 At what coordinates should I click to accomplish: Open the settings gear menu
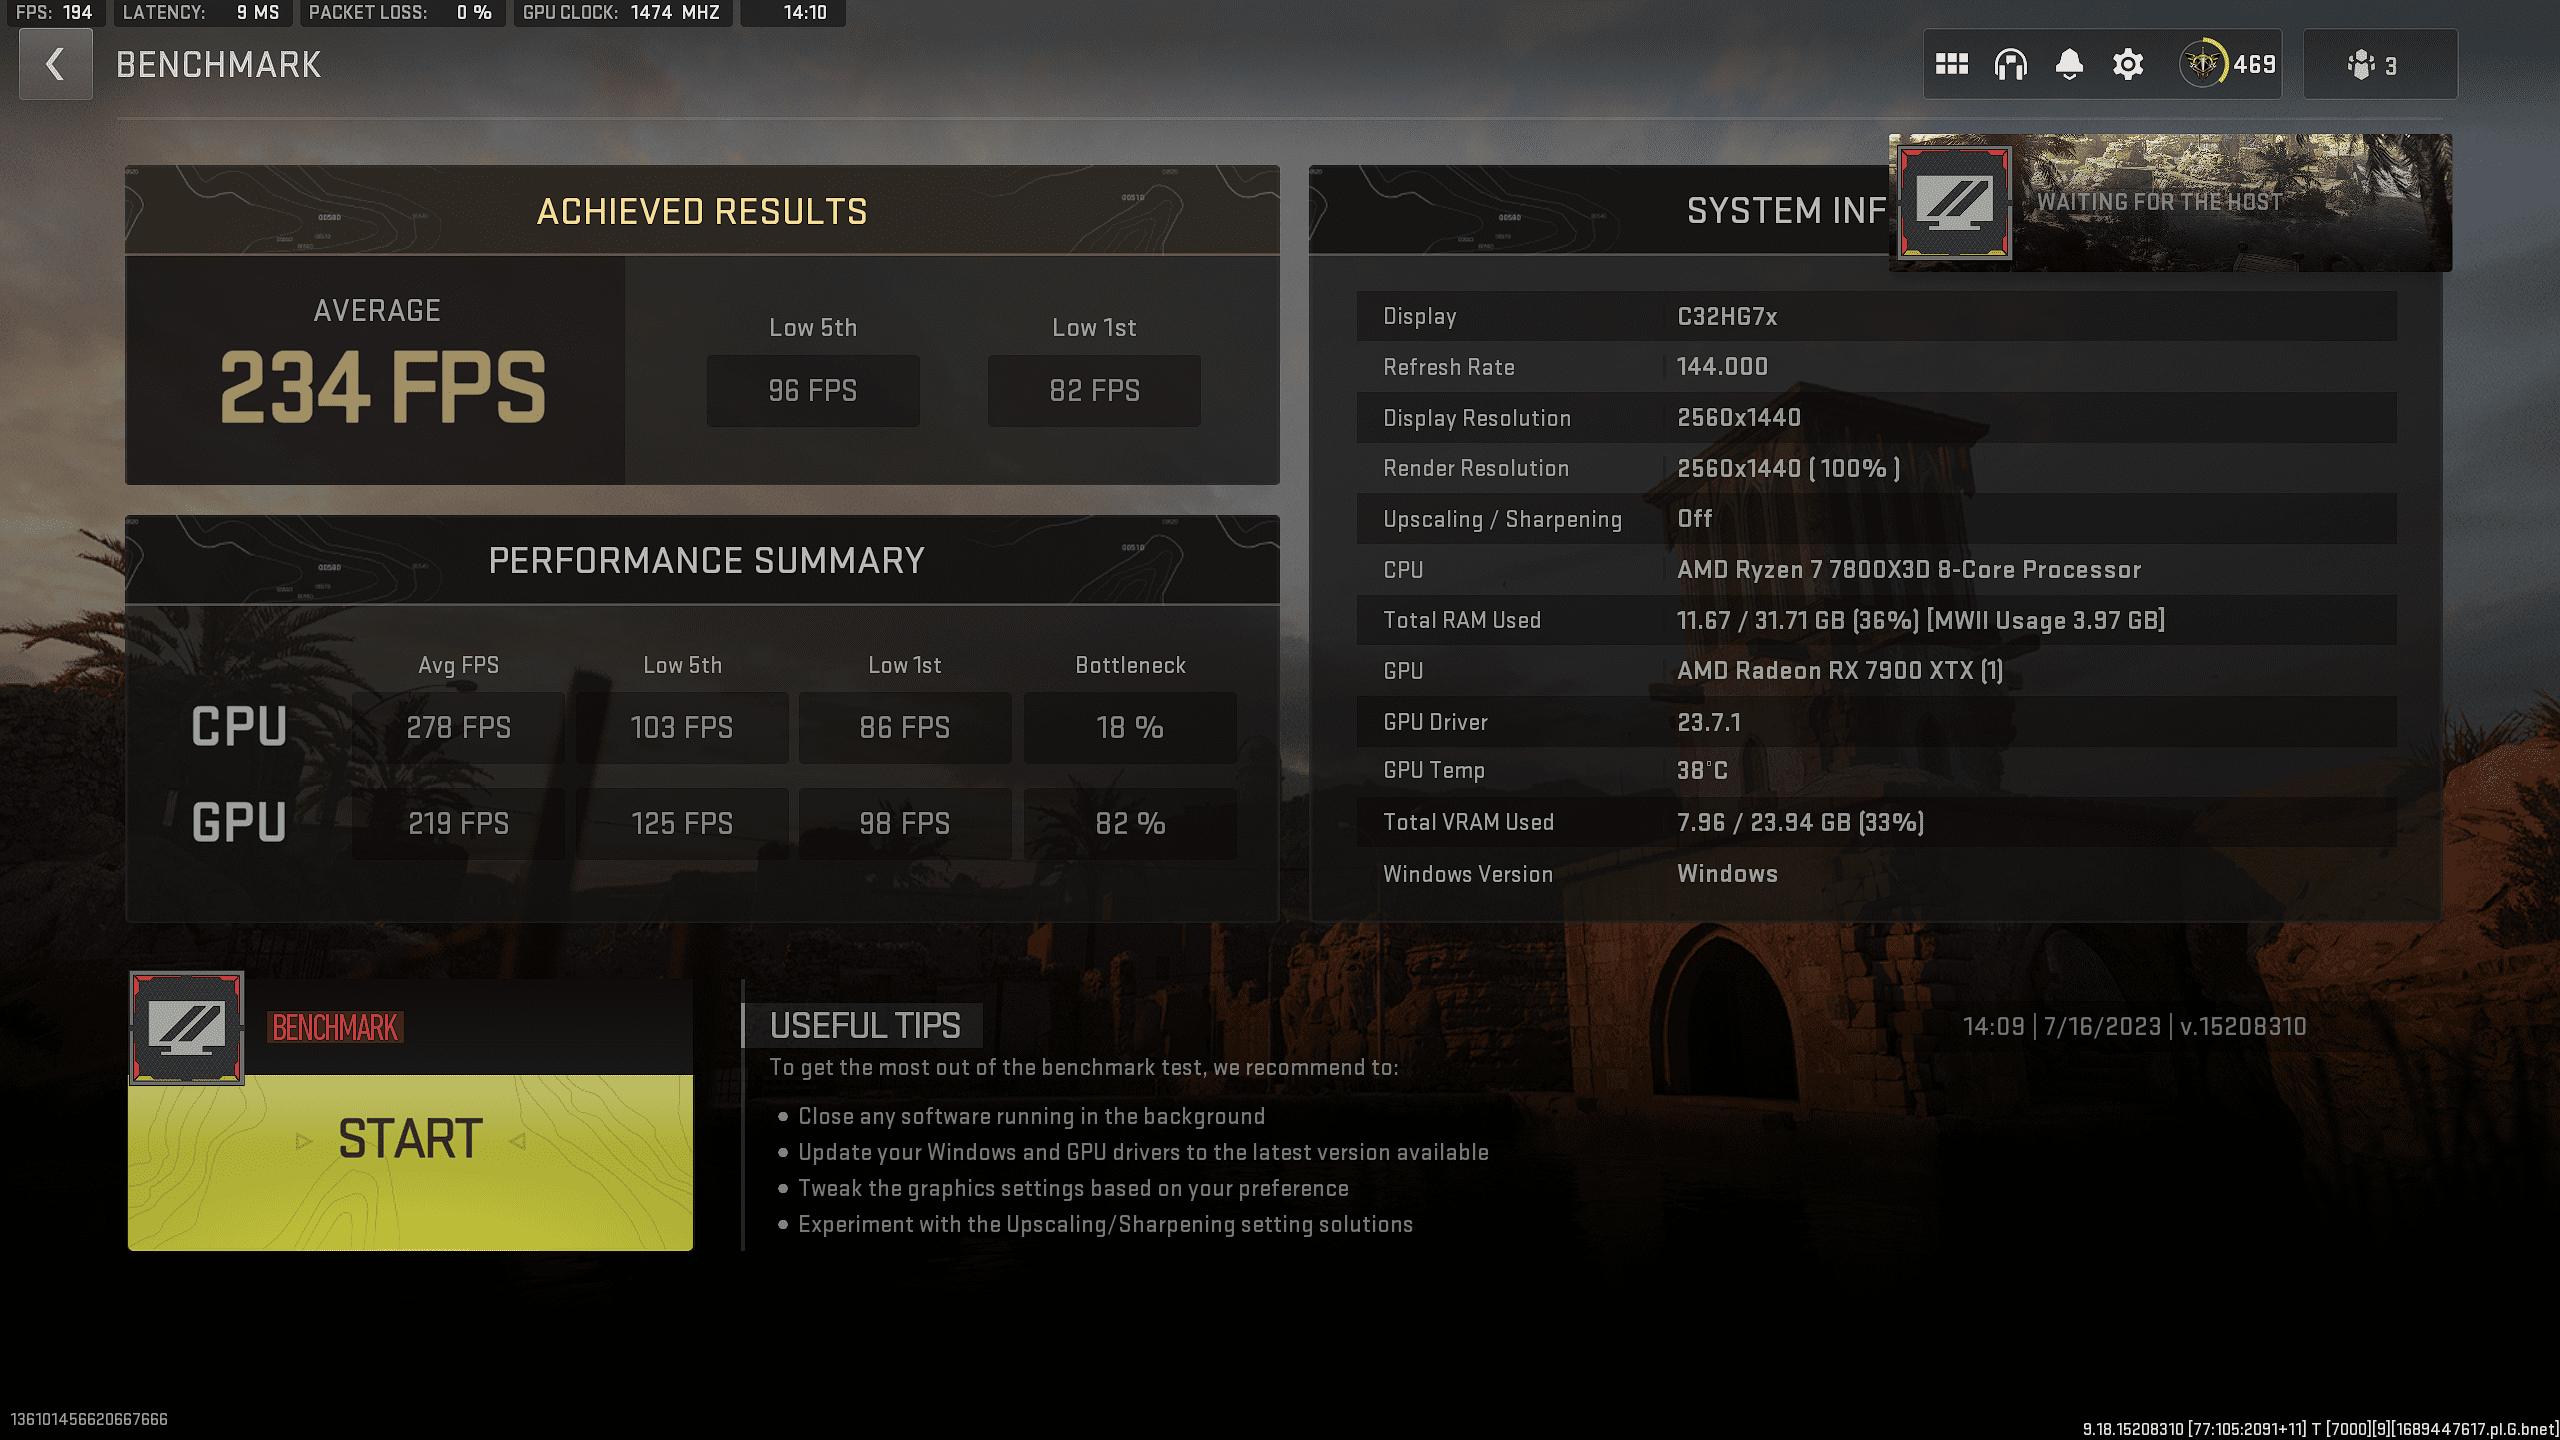(x=2127, y=65)
